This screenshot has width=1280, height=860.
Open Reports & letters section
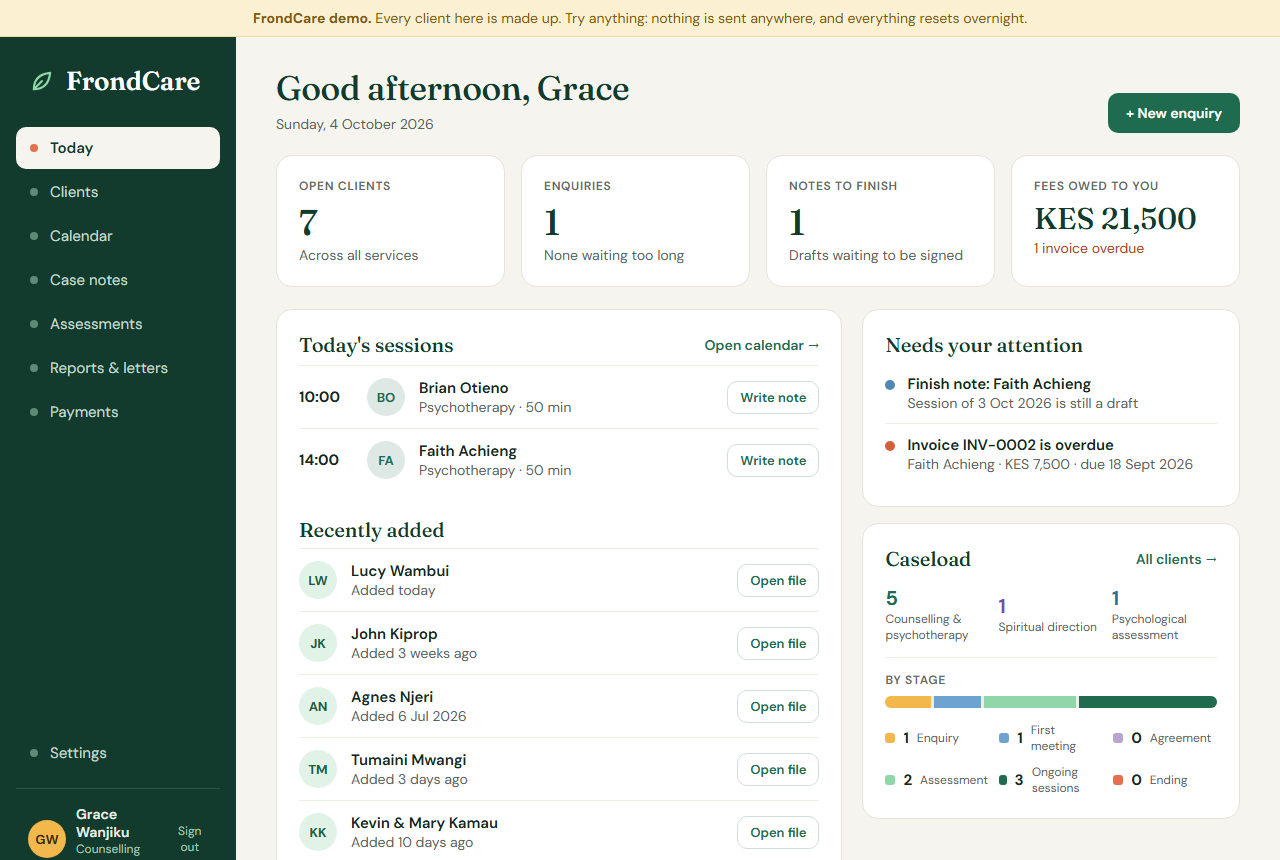[x=118, y=368]
